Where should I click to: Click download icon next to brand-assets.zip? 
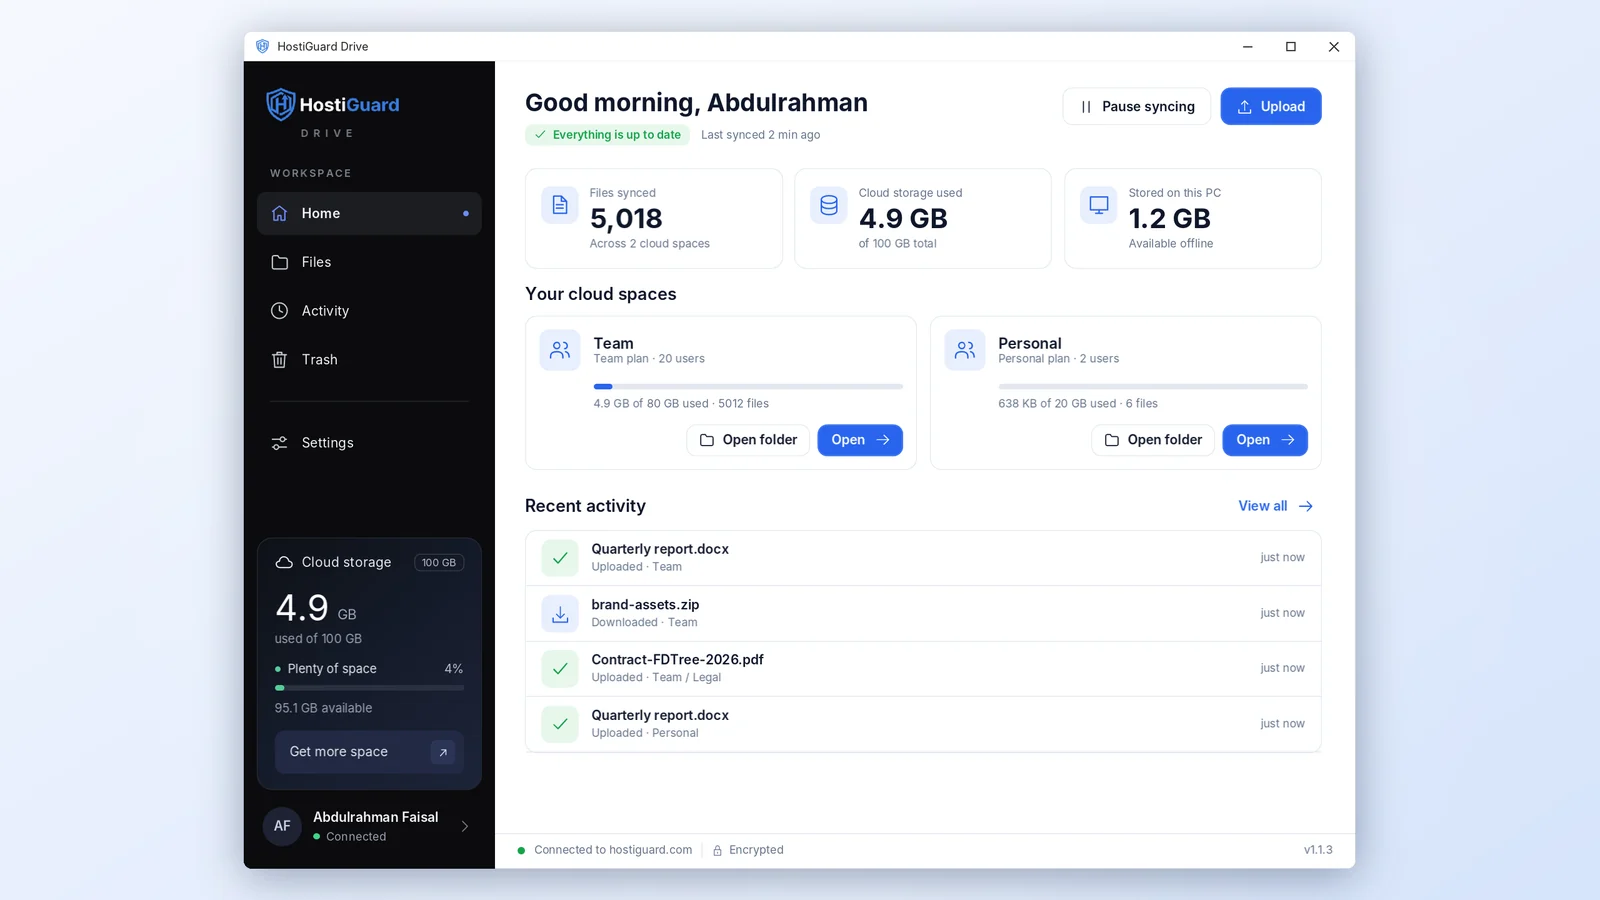[x=560, y=613]
